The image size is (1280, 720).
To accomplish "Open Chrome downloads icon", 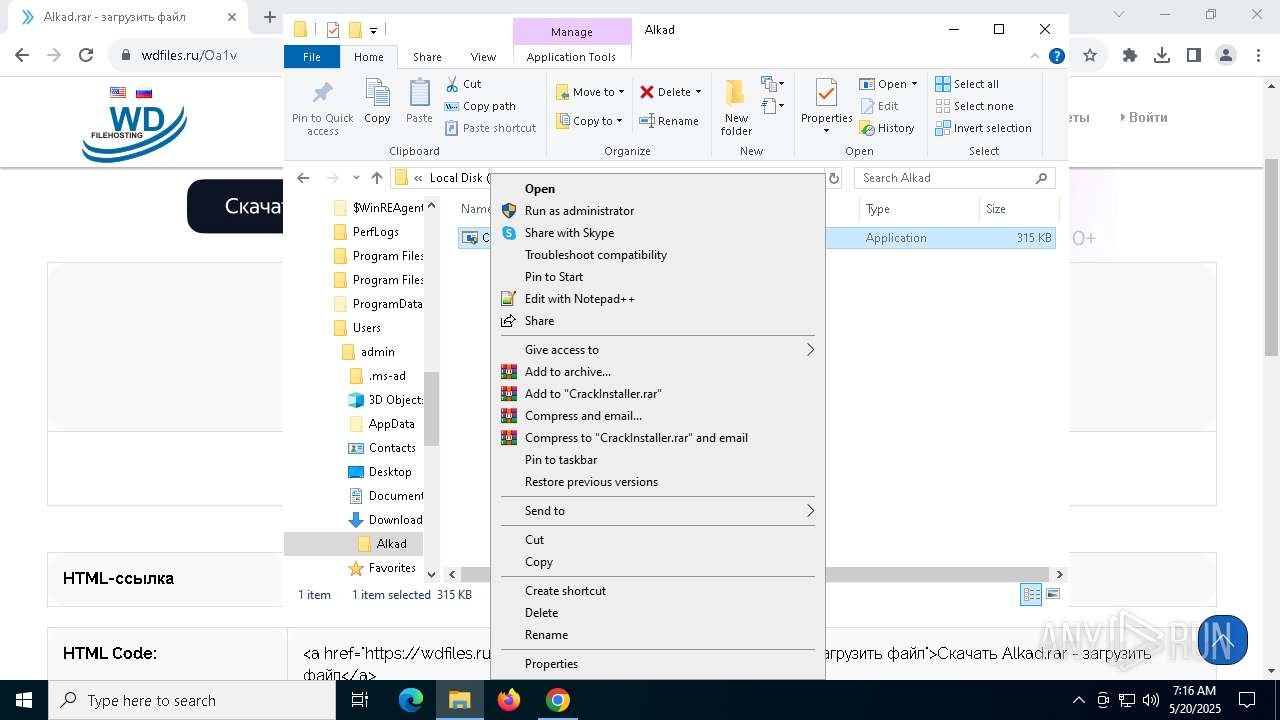I will tap(1162, 55).
